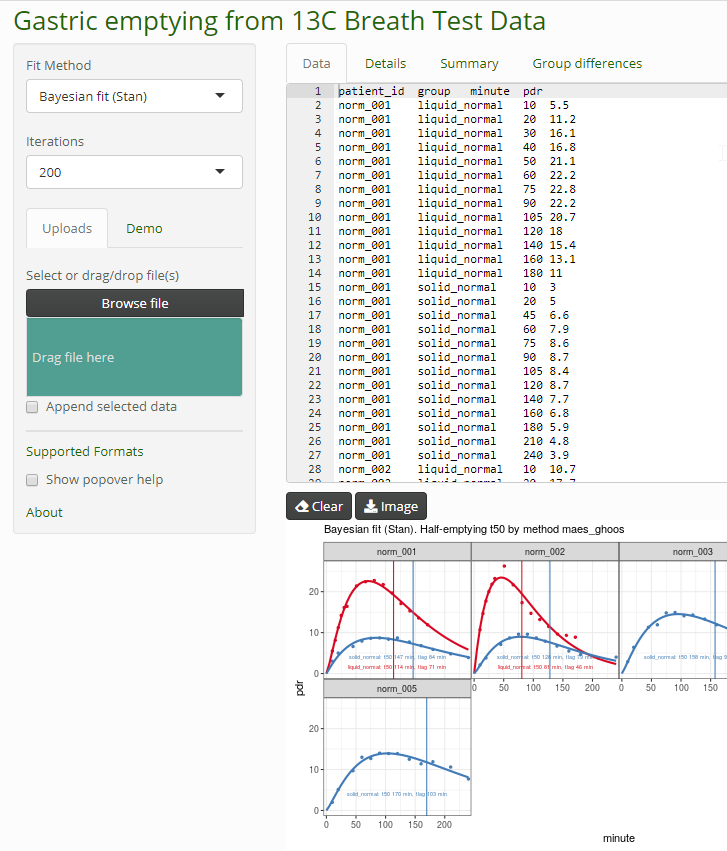This screenshot has width=727, height=851.
Task: Select the Uploads tab
Action: (67, 228)
